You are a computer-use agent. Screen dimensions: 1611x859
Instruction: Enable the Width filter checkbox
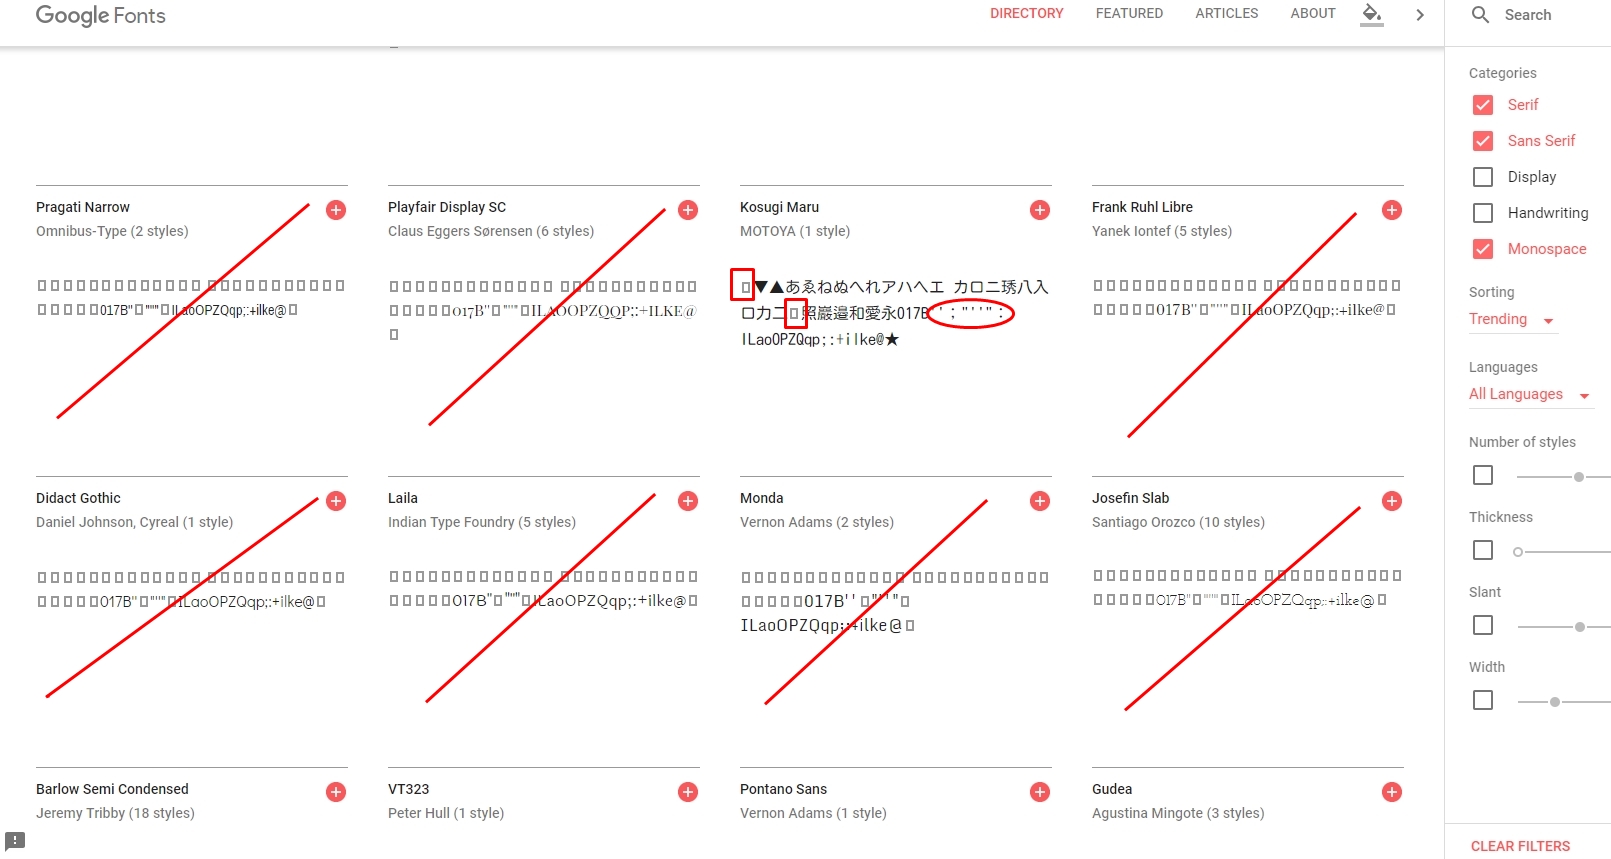[x=1483, y=700]
